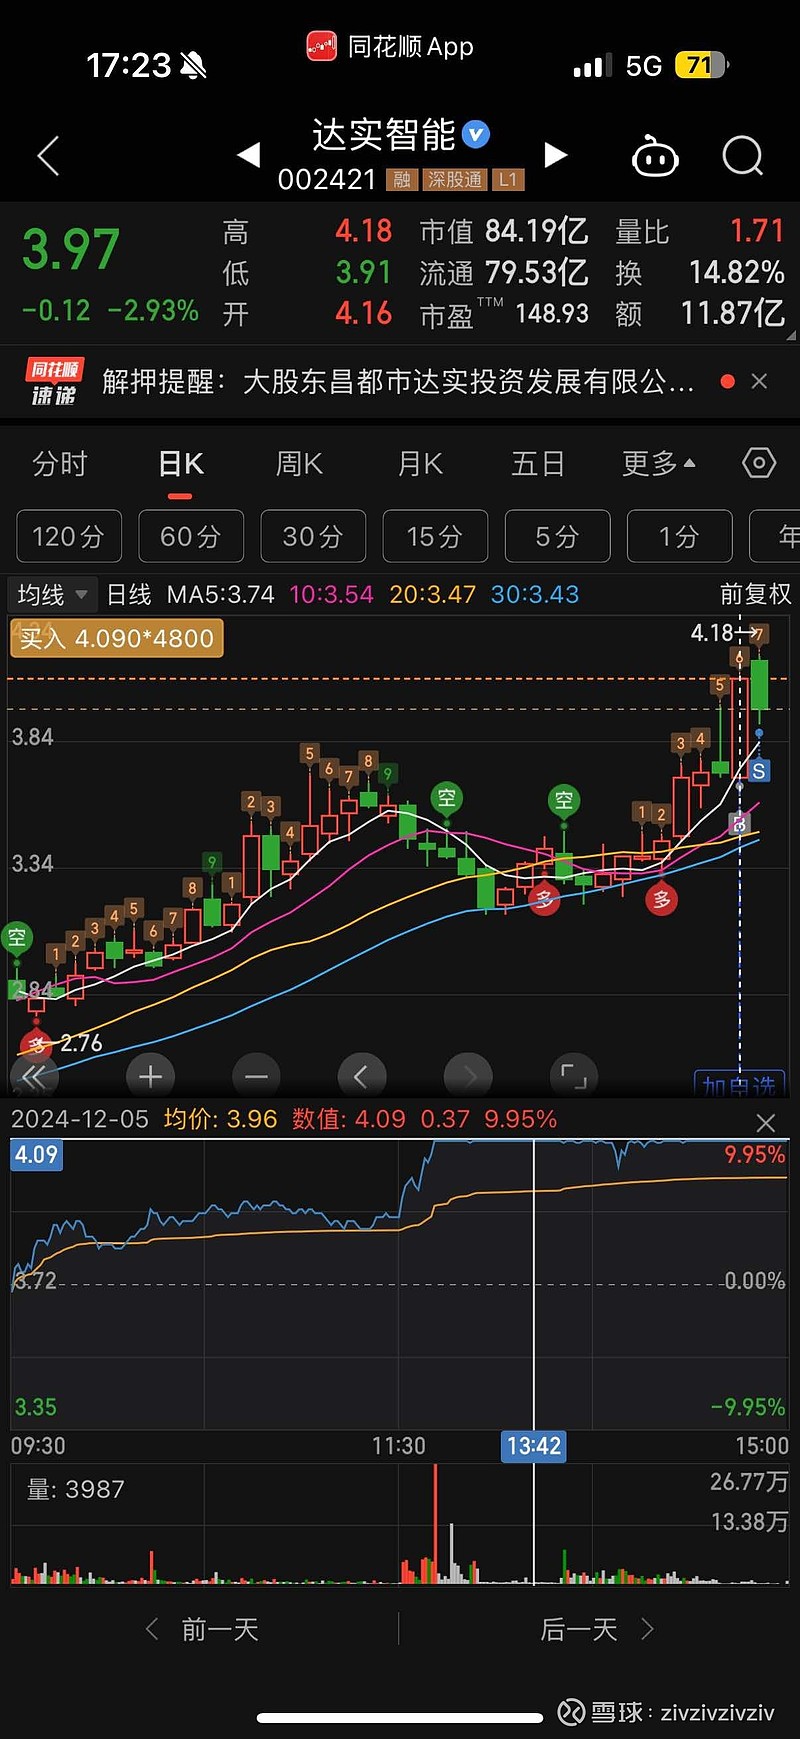This screenshot has height=1739, width=800.
Task: Zoom out chart with minus button
Action: 256,1076
